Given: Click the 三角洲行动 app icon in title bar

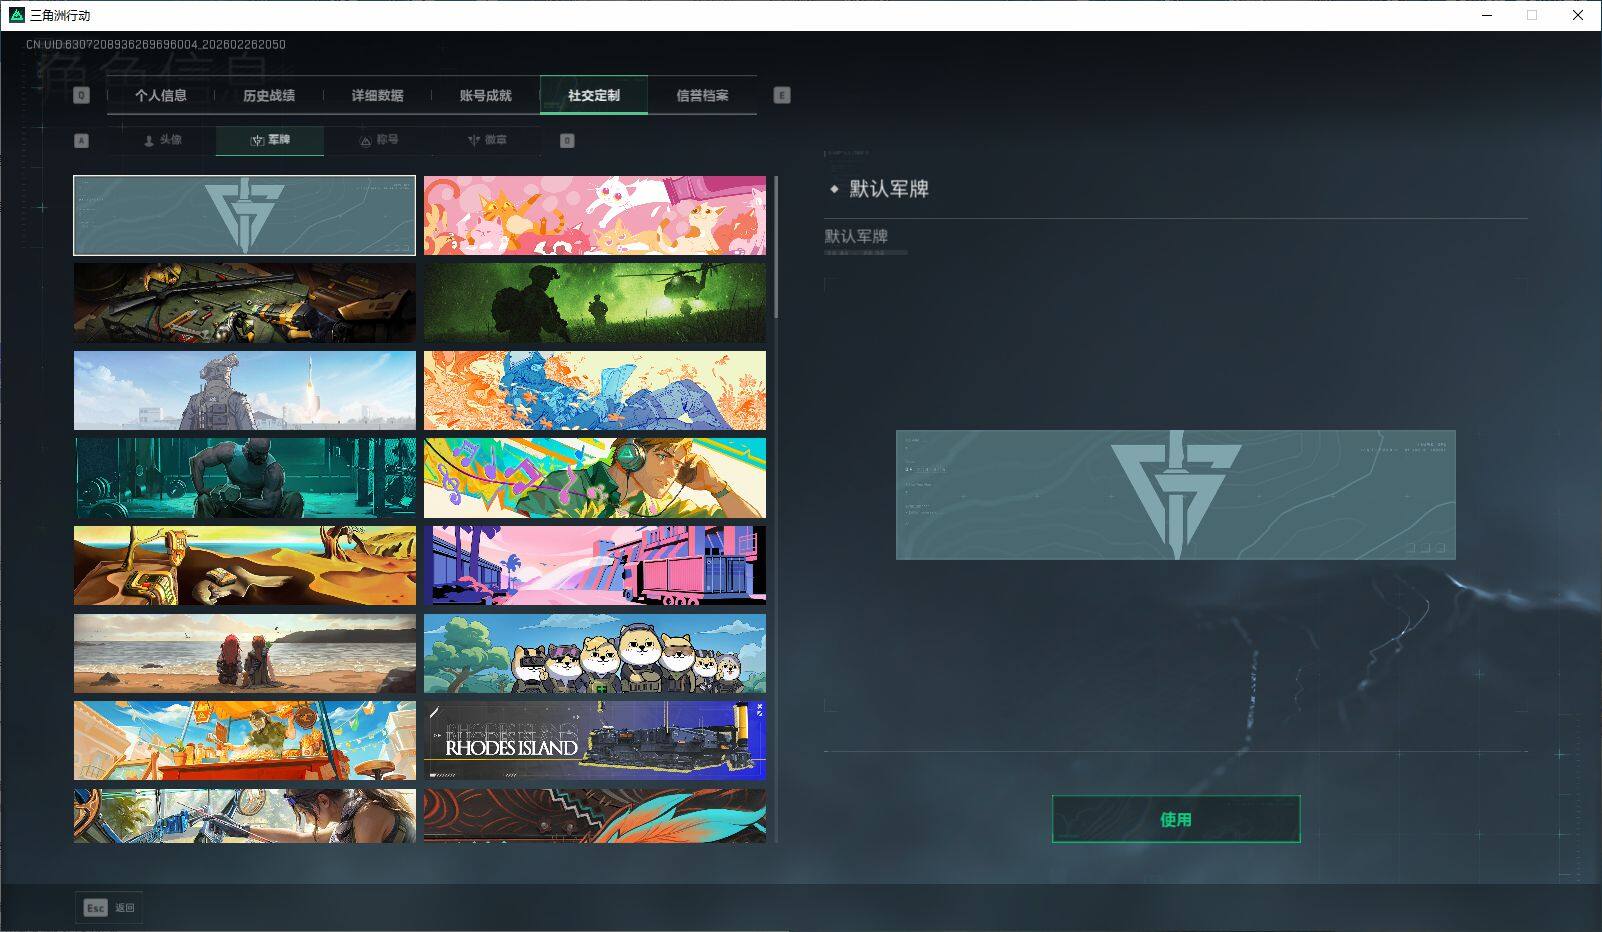Looking at the screenshot, I should 16,15.
